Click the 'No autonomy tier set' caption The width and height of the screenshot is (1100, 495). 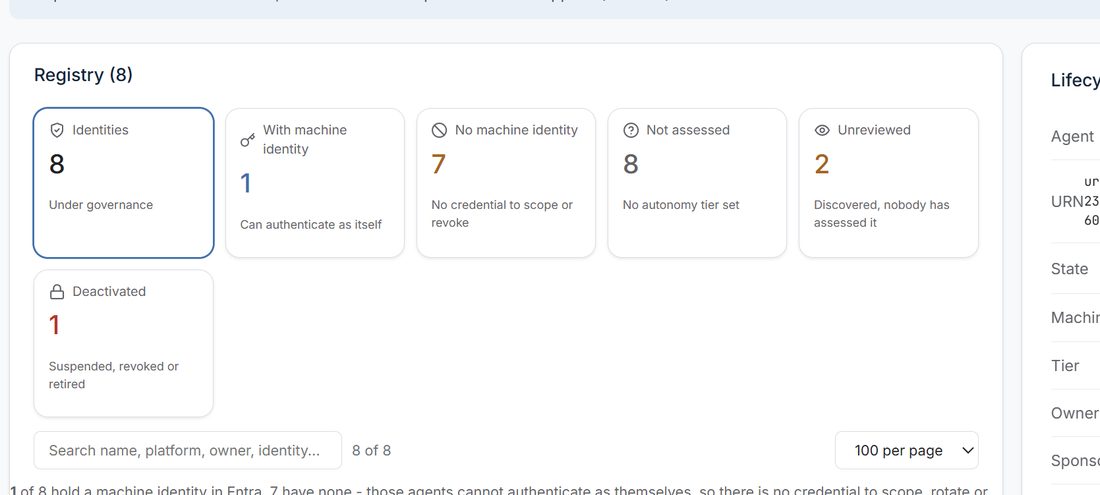pos(681,205)
